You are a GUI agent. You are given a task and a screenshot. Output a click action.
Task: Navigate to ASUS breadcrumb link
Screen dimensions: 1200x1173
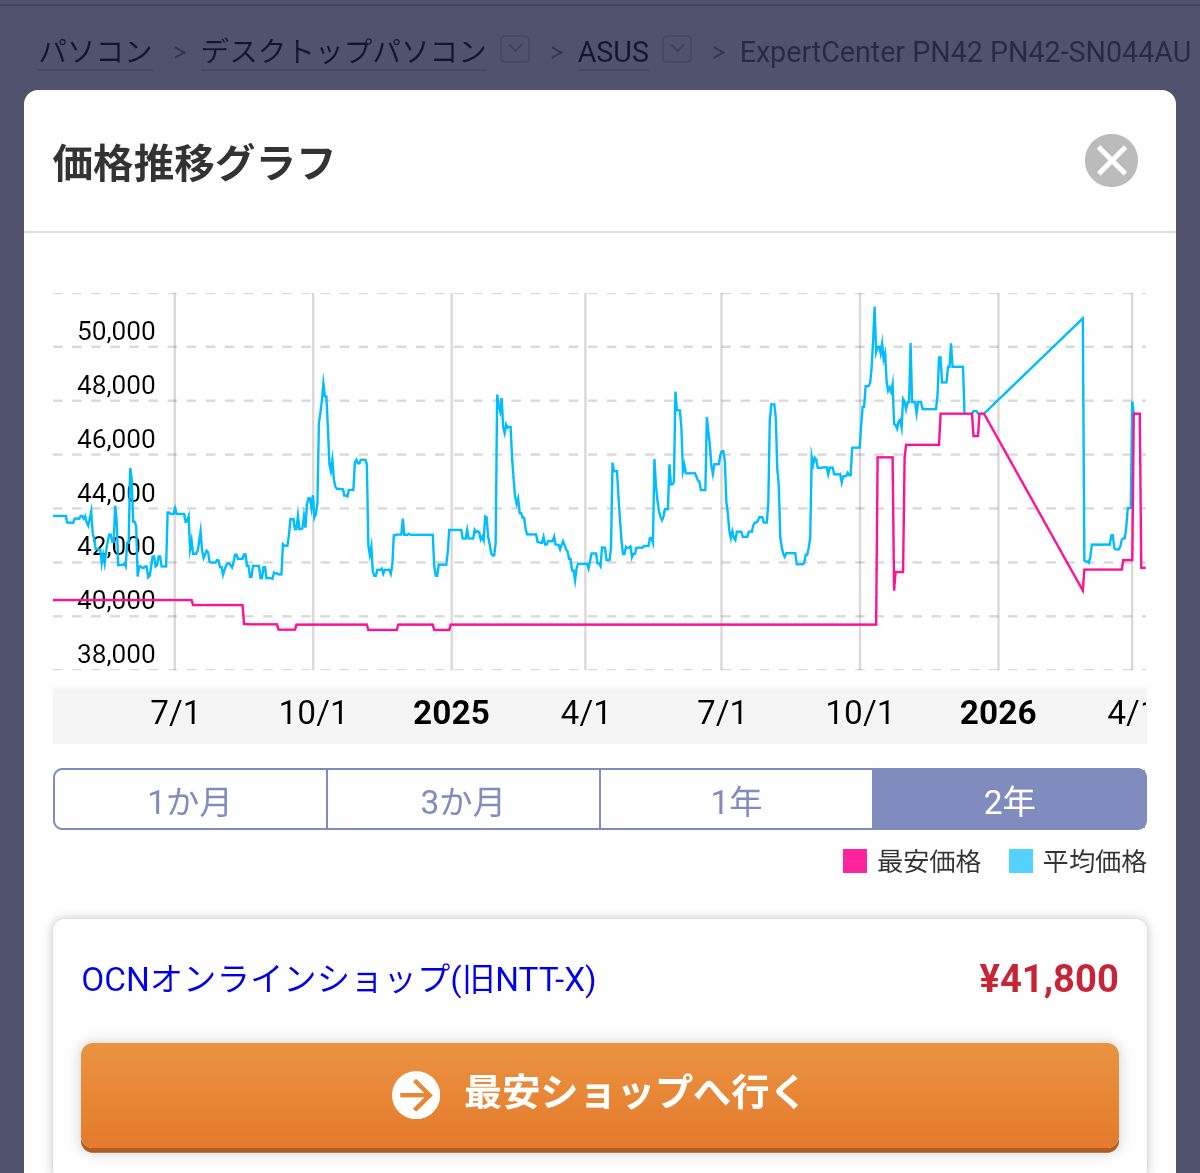[613, 51]
